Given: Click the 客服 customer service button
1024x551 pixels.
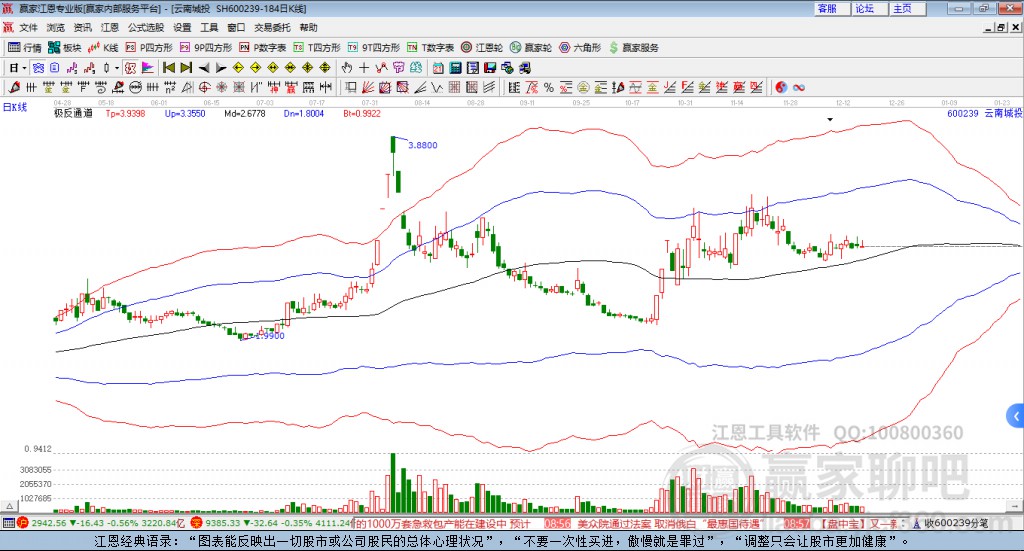Looking at the screenshot, I should [x=832, y=8].
